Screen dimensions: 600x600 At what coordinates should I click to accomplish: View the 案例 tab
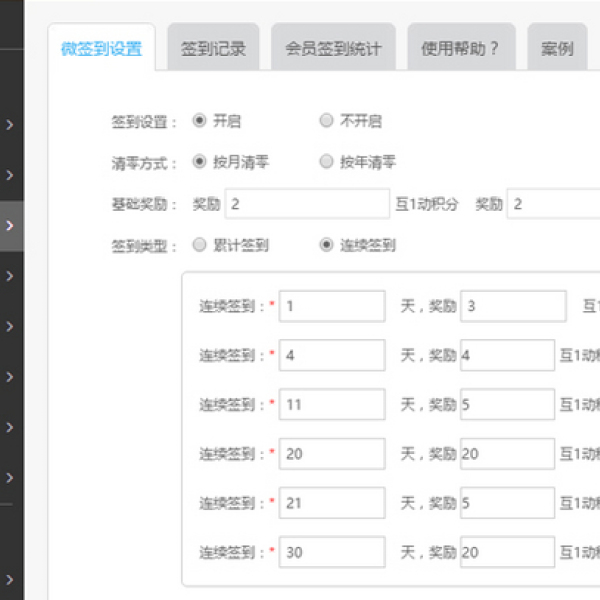(557, 48)
